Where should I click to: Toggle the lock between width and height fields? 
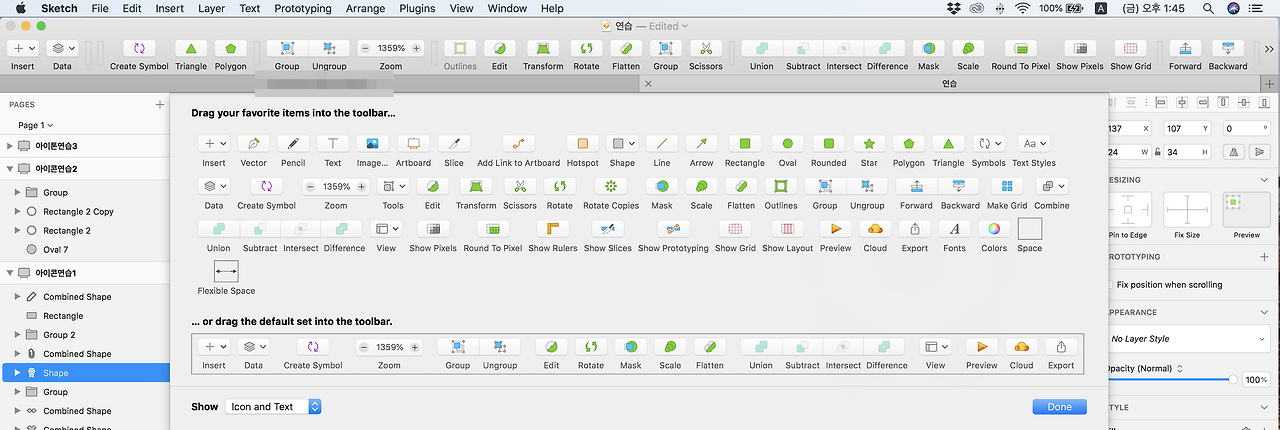coord(1157,151)
